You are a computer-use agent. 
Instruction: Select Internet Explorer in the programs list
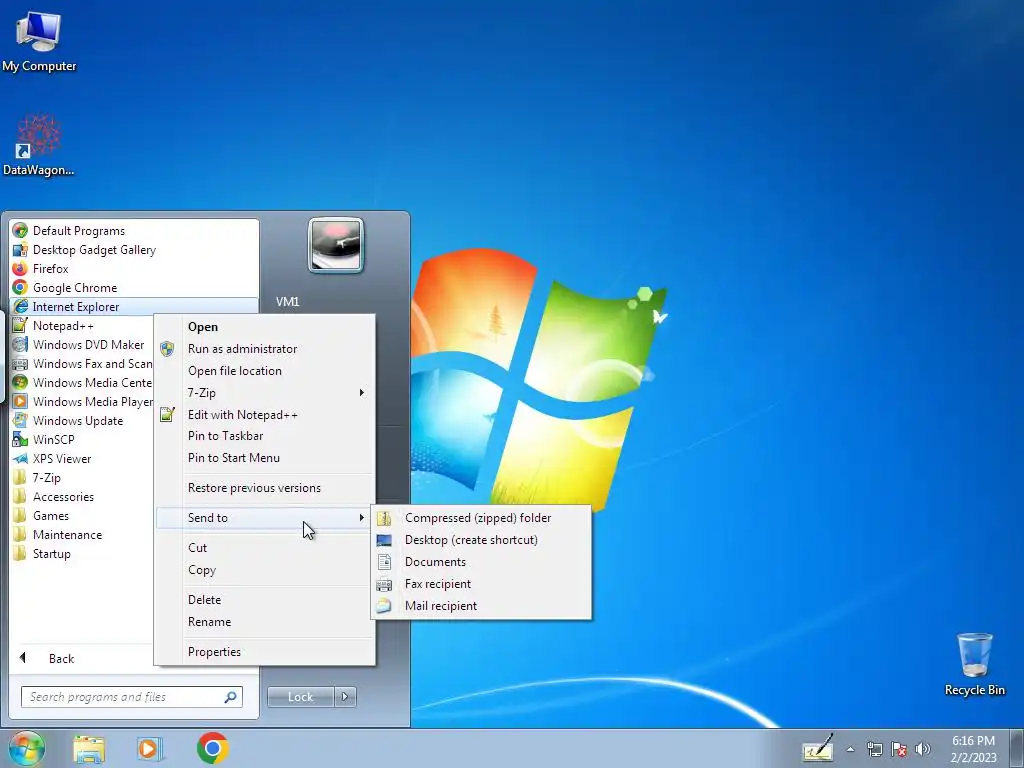(134, 306)
